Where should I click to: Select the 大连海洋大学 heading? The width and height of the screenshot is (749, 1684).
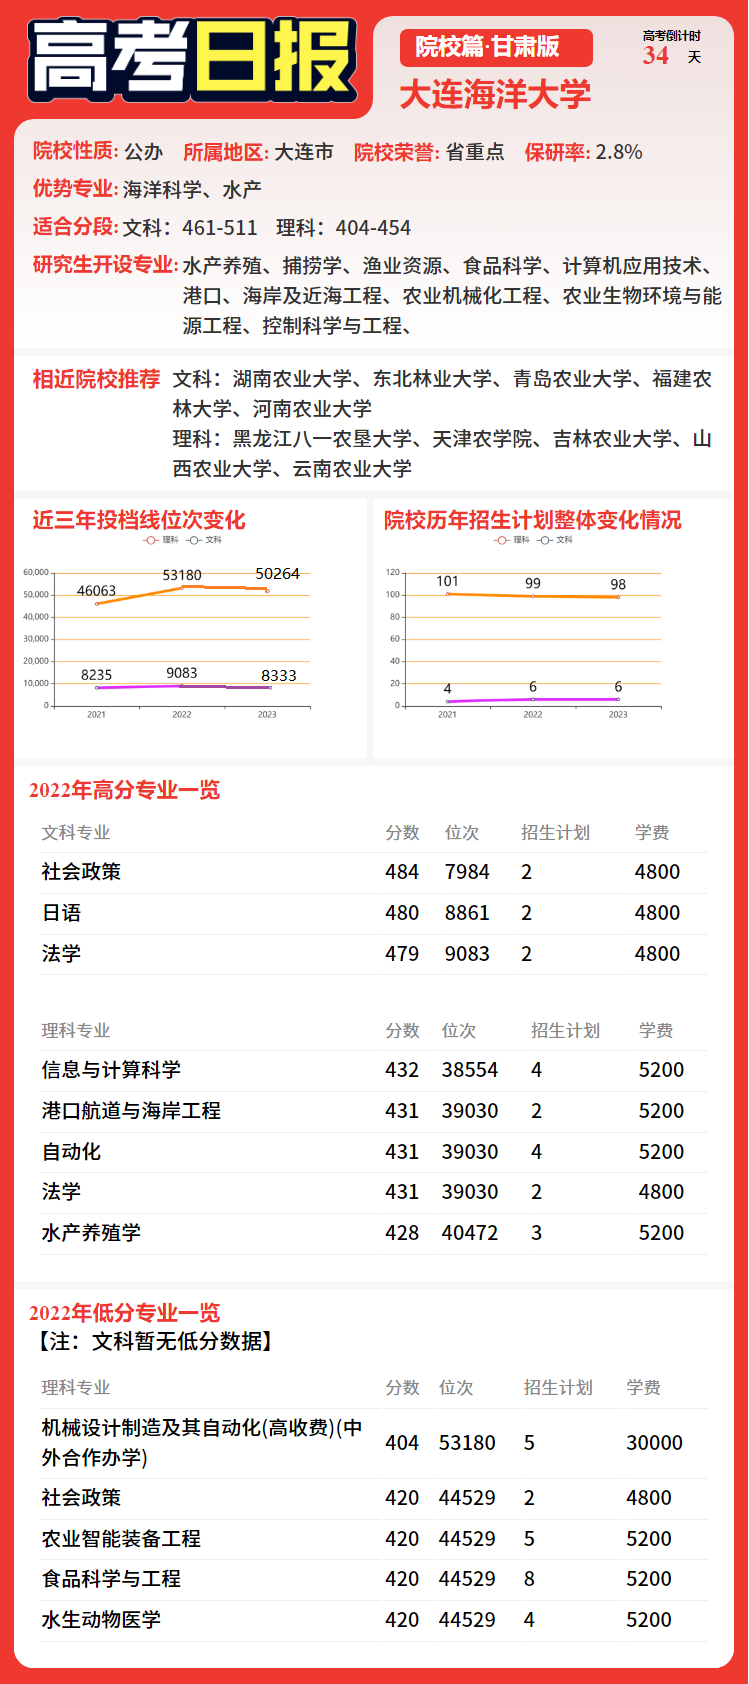point(495,95)
